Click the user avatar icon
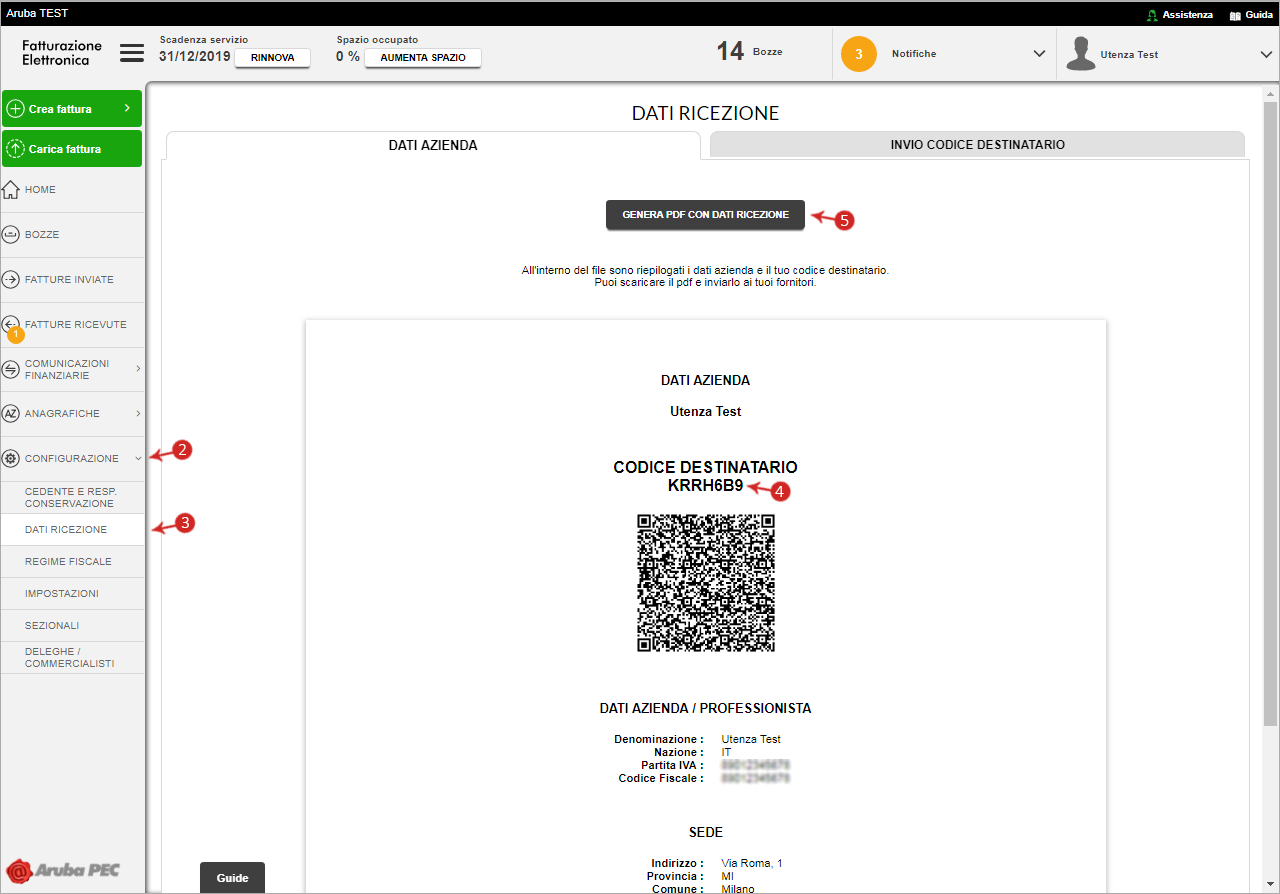 coord(1080,54)
